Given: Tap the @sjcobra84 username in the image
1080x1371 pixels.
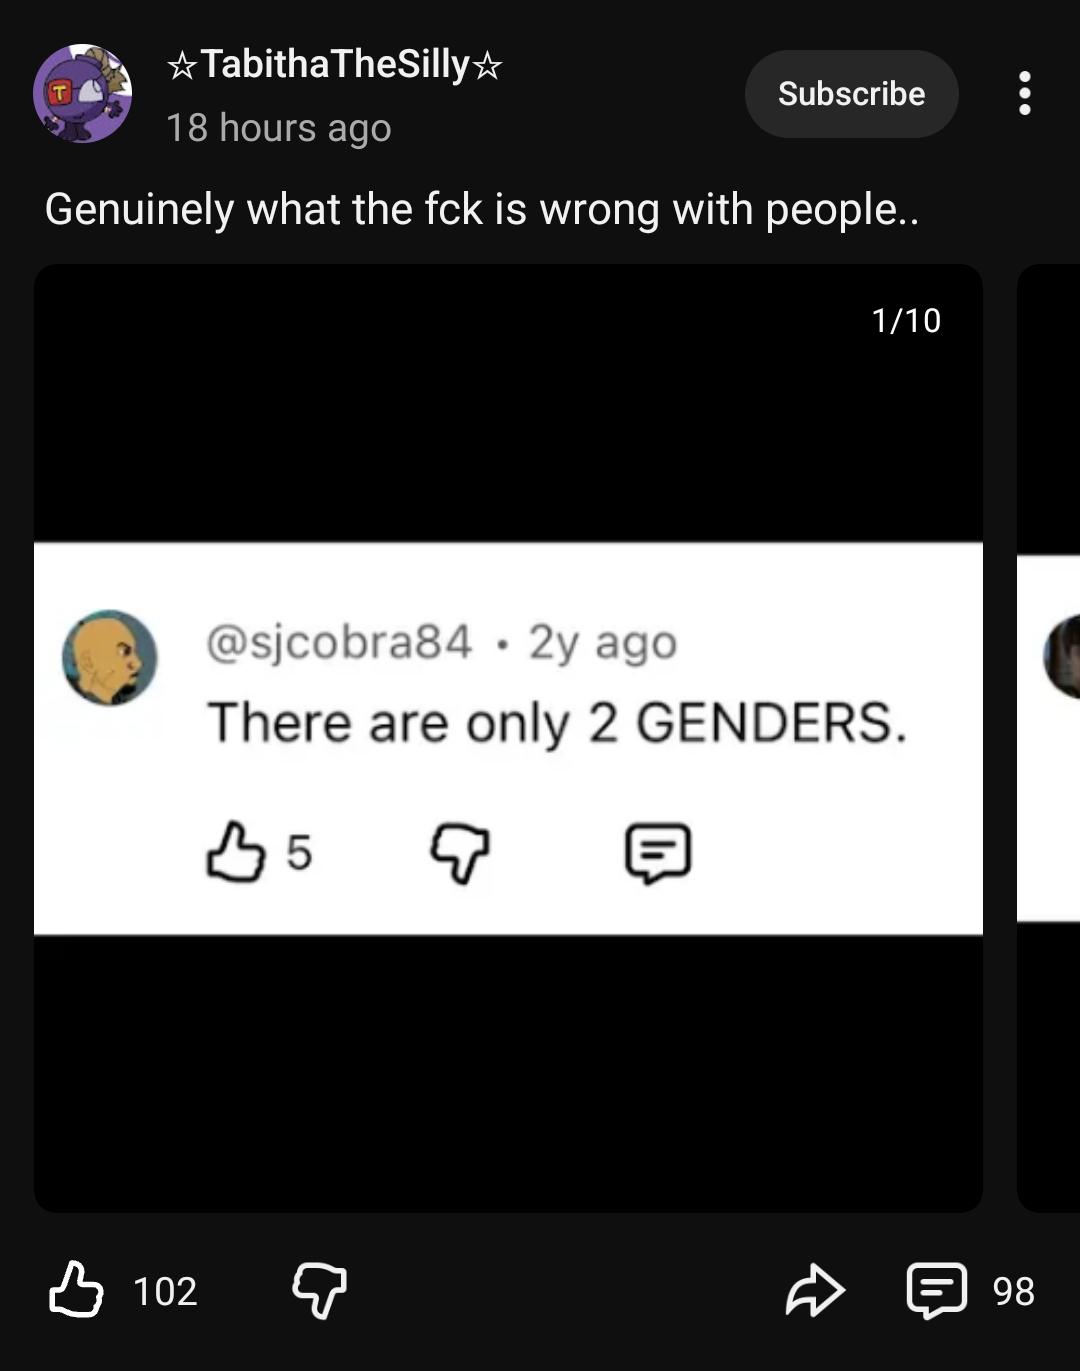Looking at the screenshot, I should [x=339, y=642].
